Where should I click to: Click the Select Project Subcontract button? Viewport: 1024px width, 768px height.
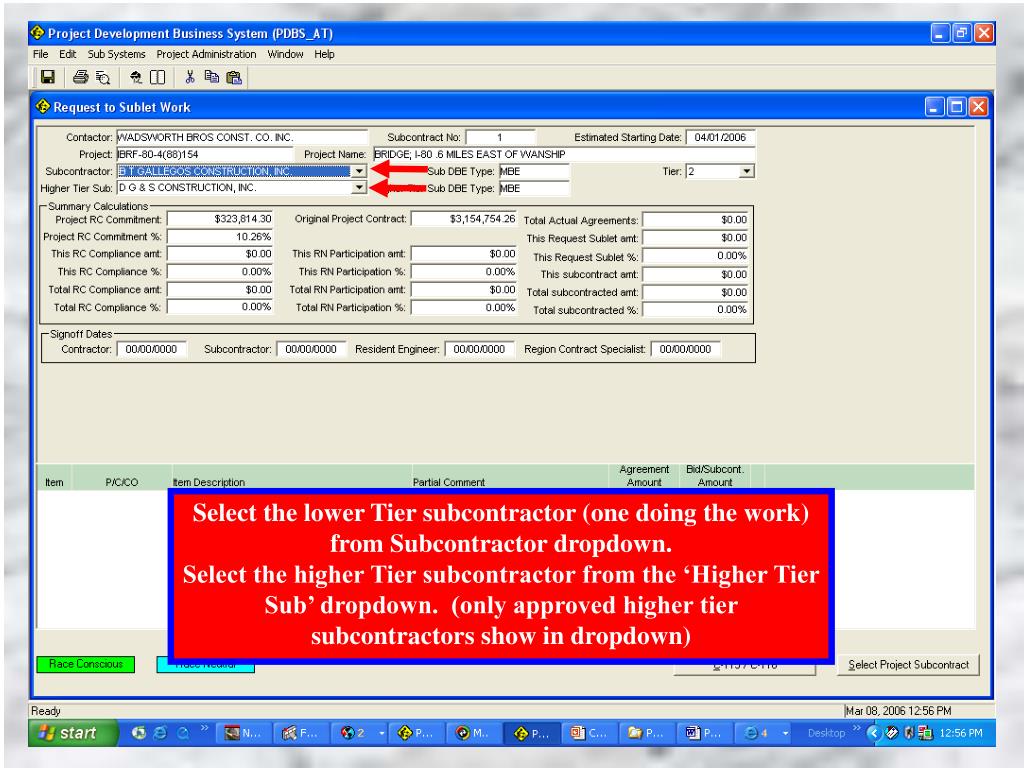click(x=908, y=665)
